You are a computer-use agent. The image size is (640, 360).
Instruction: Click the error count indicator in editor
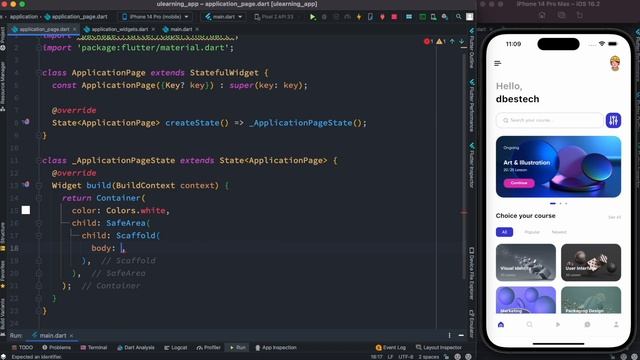point(428,41)
